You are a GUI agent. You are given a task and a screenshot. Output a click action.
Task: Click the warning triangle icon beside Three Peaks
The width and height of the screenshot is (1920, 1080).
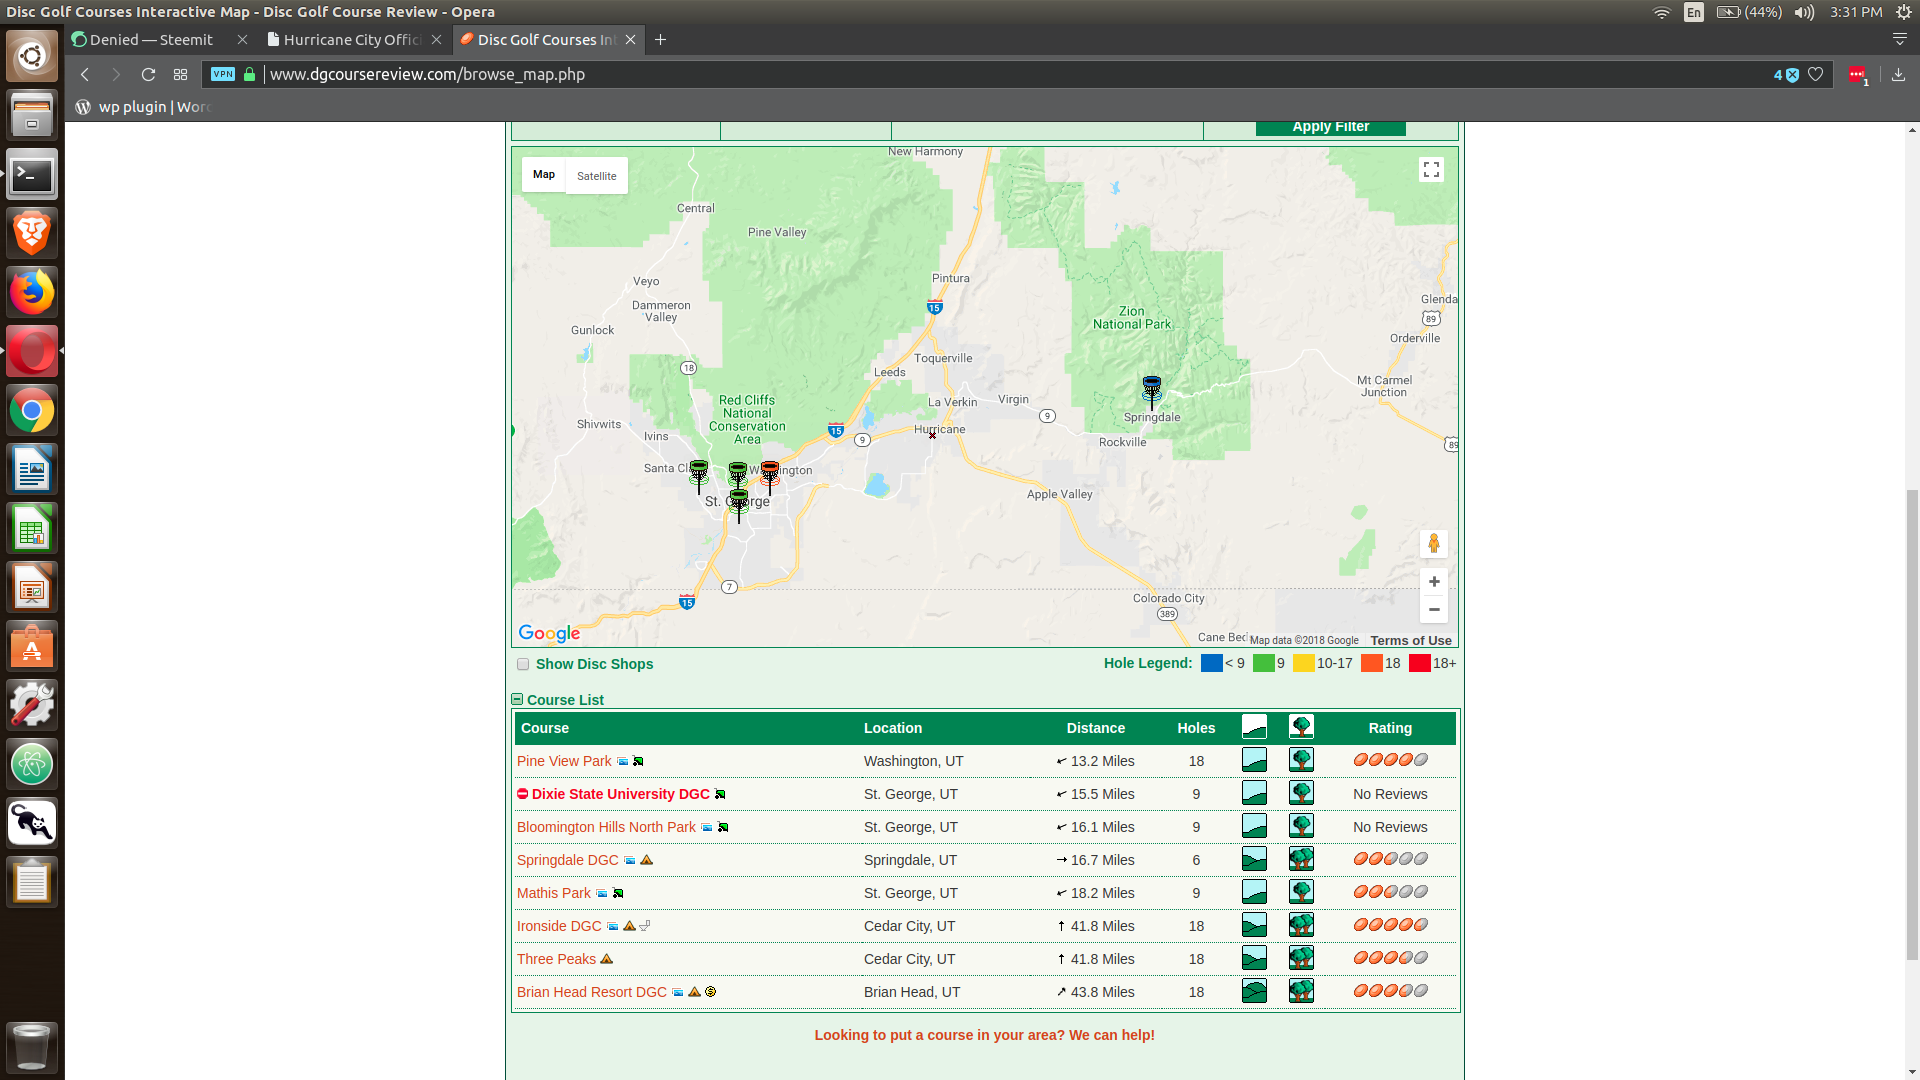tap(606, 959)
